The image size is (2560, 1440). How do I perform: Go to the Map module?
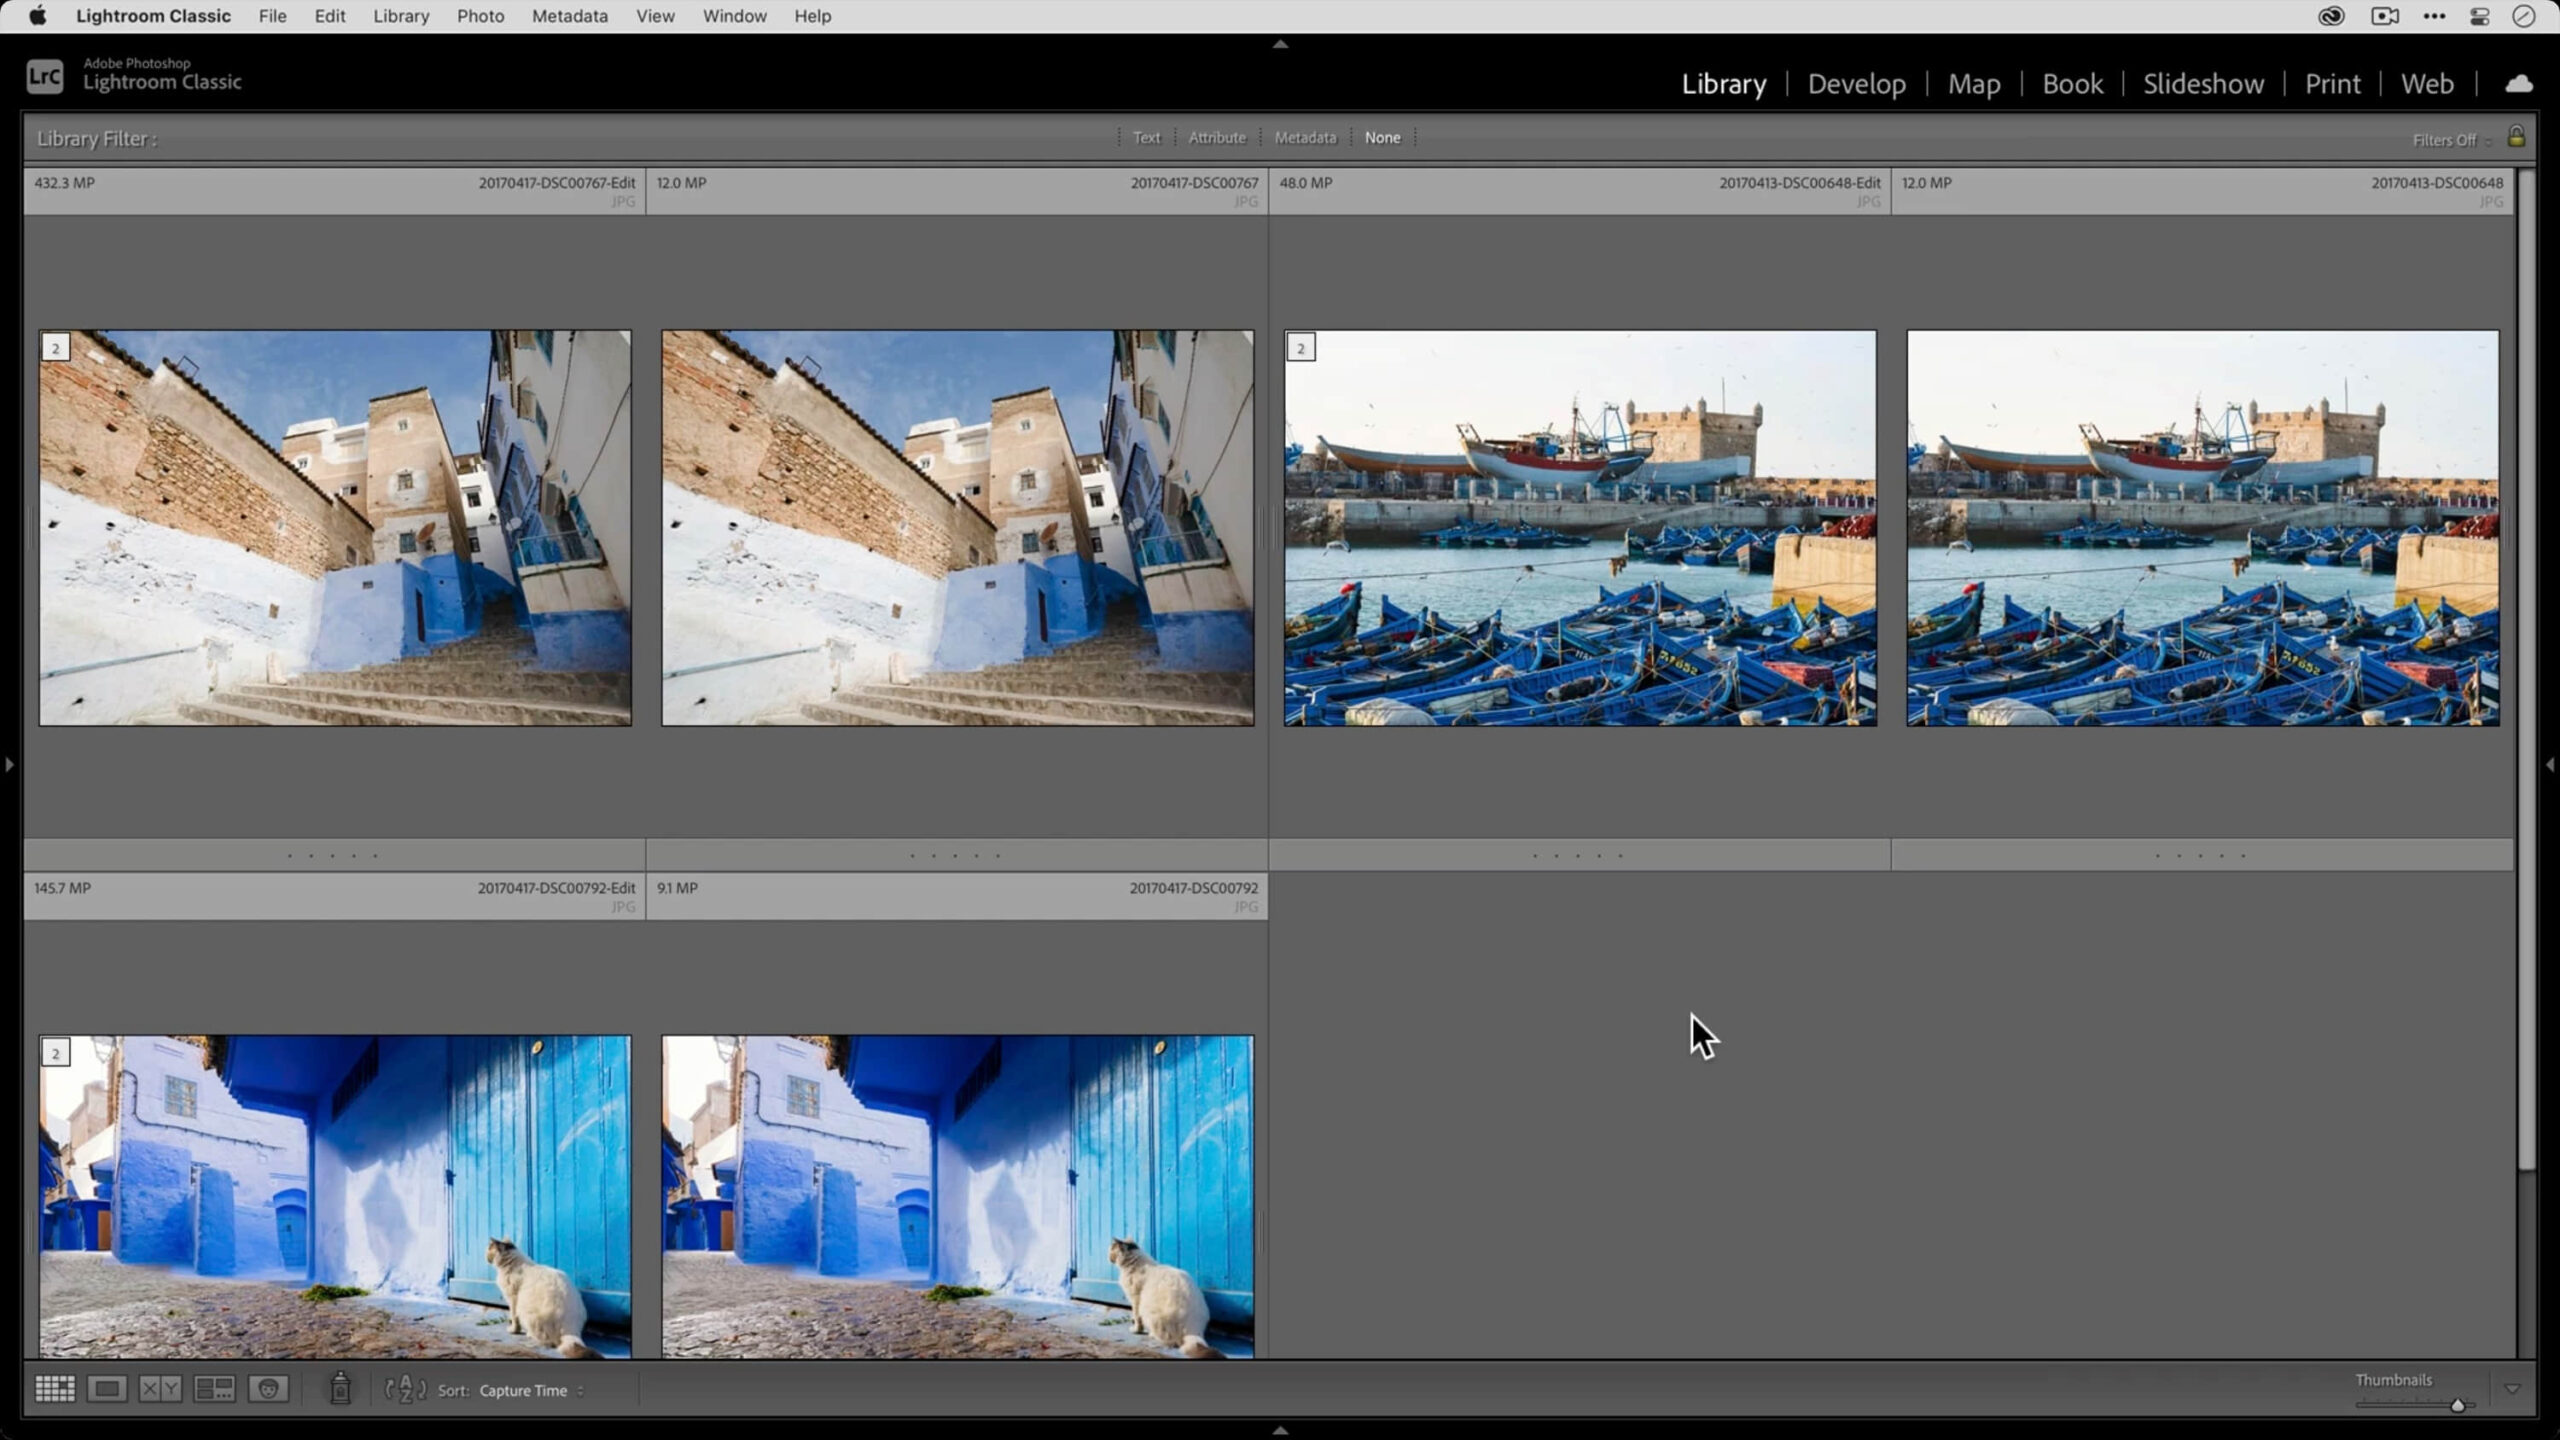pos(1974,84)
